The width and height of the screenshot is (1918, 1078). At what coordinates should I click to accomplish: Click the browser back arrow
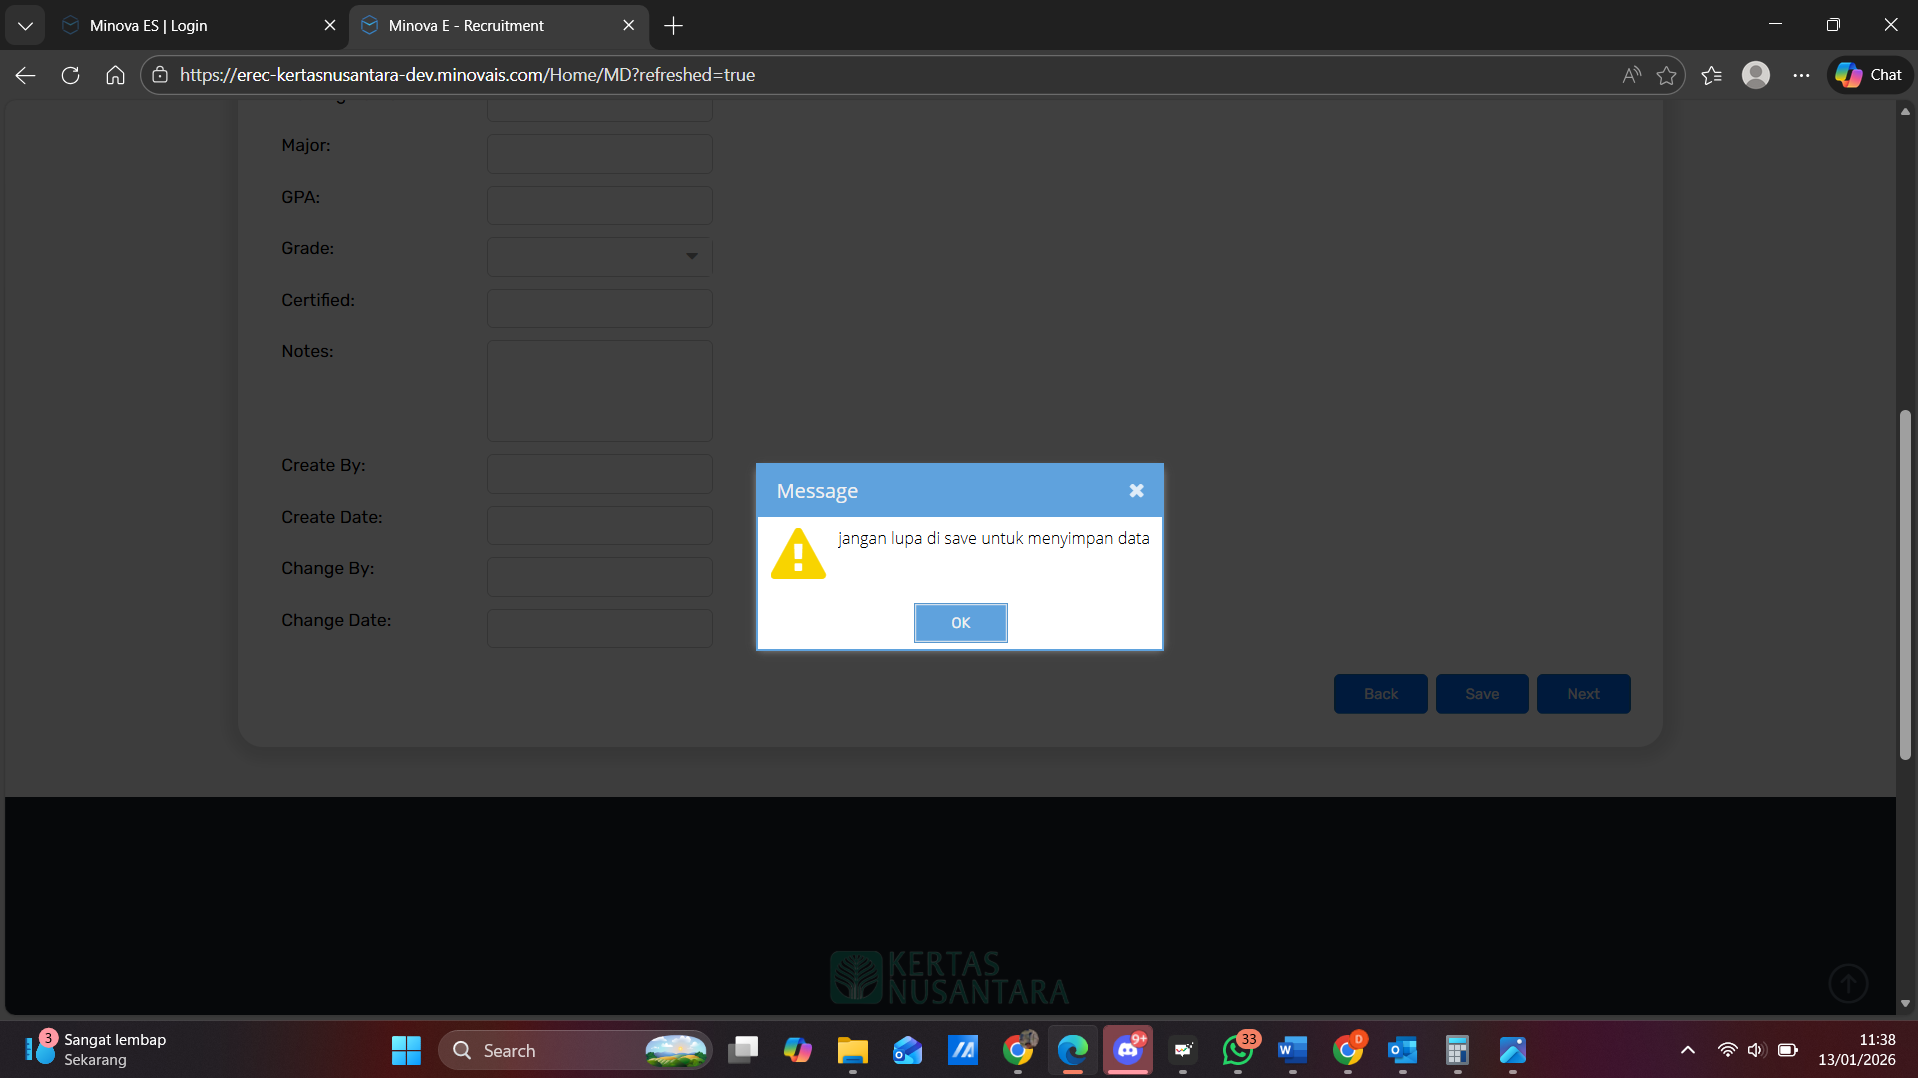tap(26, 75)
